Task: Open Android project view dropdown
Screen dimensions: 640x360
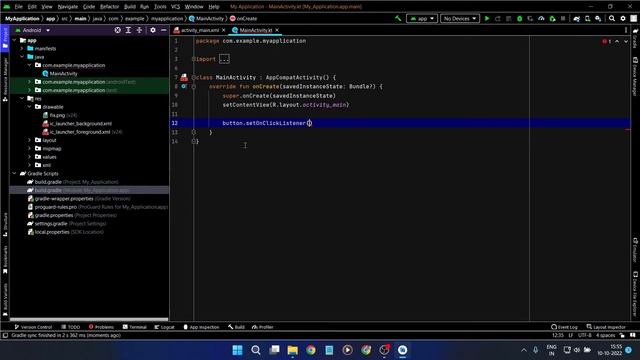Action: click(33, 30)
